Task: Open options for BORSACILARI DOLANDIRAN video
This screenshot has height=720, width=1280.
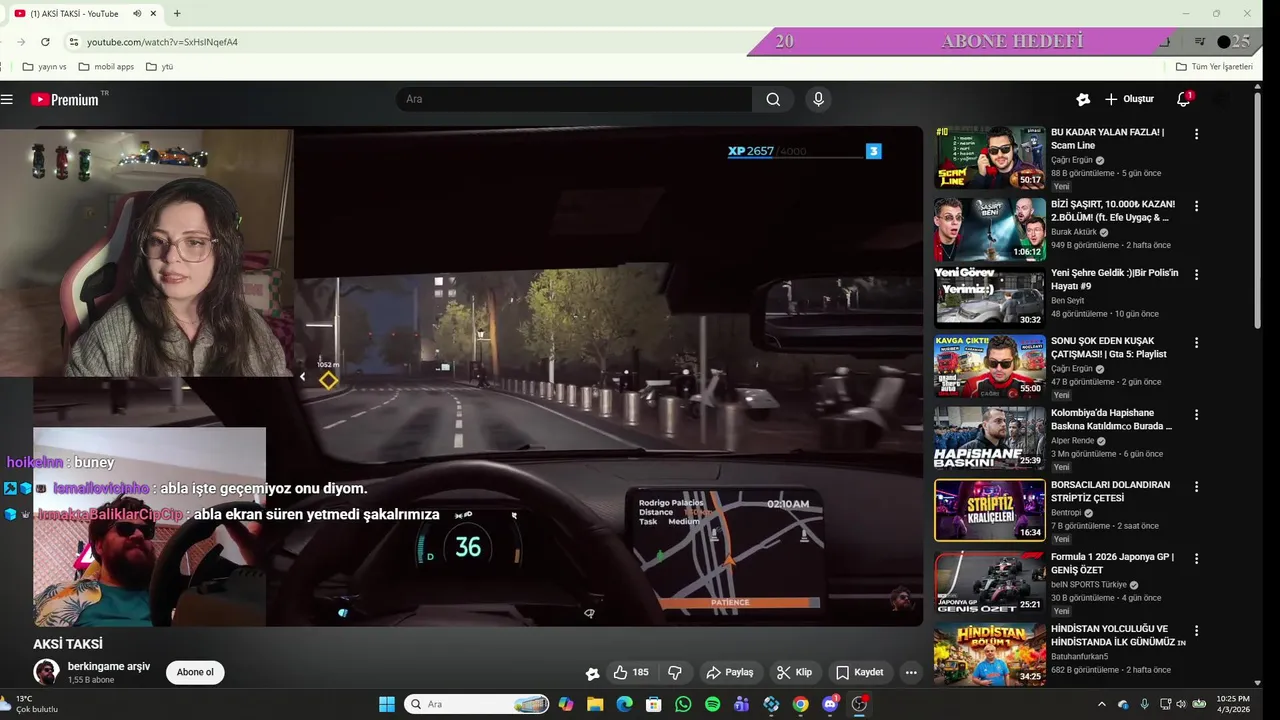Action: coord(1196,487)
